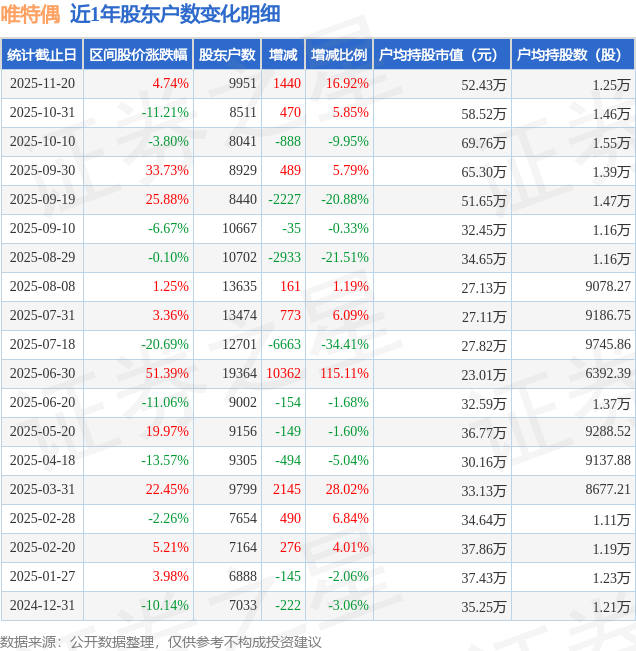636x651 pixels.
Task: Select the date cell 2025-10-31
Action: click(x=42, y=113)
